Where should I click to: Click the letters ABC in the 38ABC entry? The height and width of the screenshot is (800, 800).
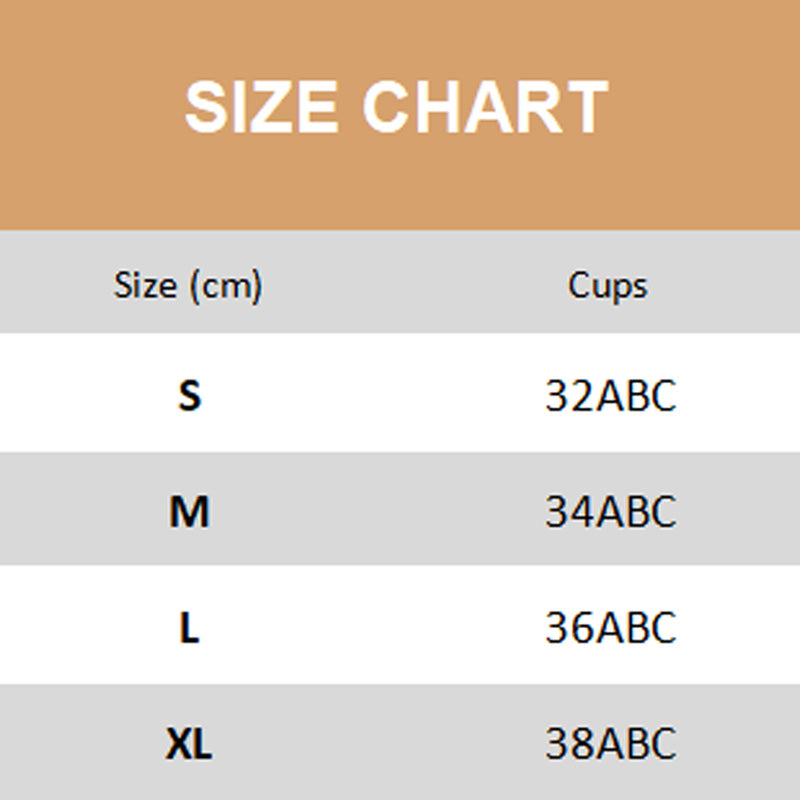click(636, 744)
